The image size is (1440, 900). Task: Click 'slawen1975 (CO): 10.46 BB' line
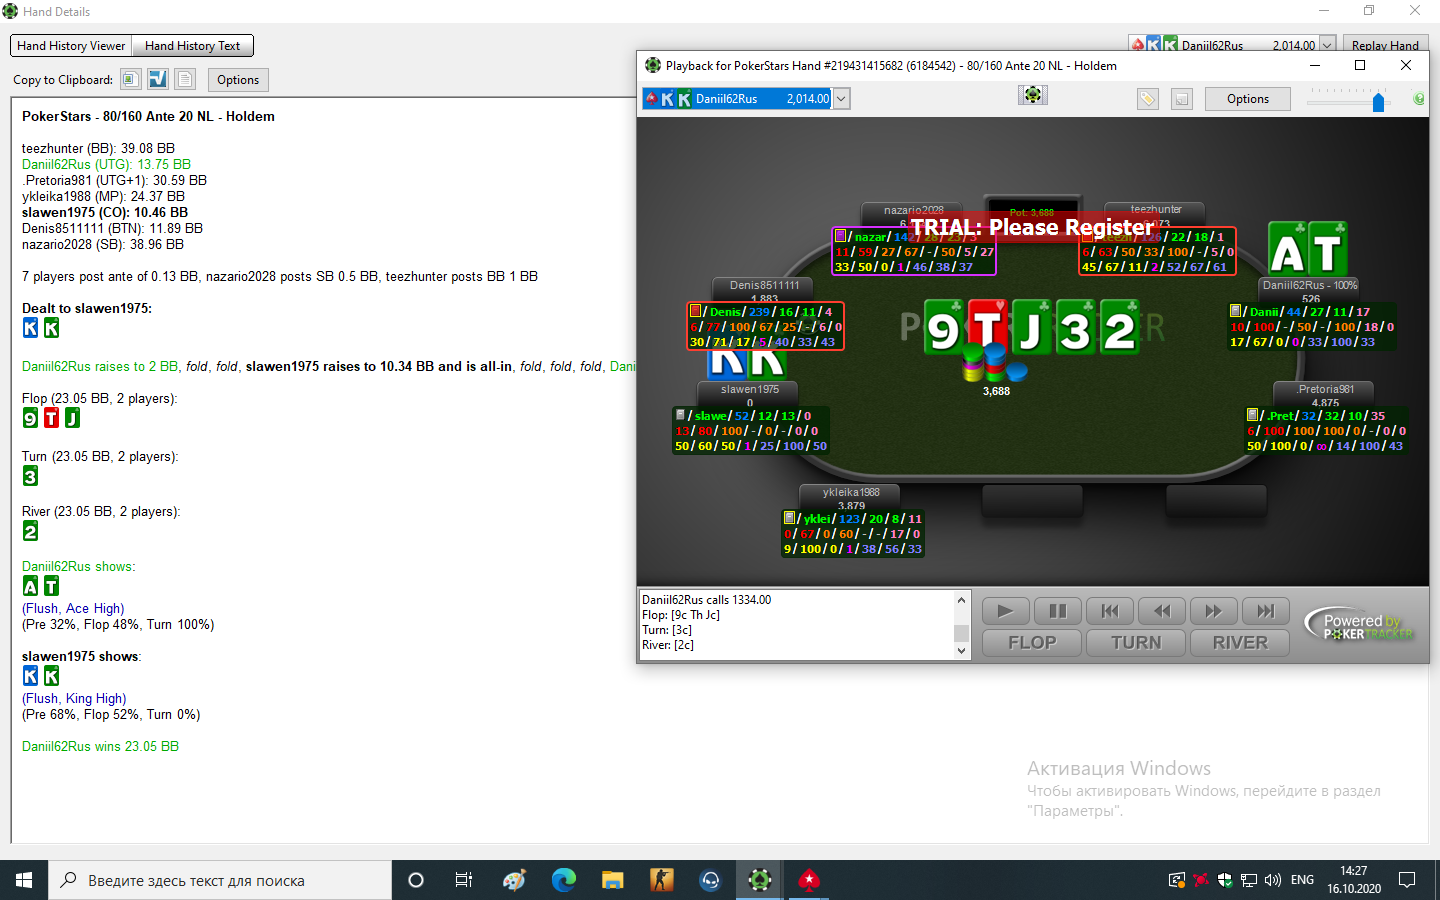point(105,212)
